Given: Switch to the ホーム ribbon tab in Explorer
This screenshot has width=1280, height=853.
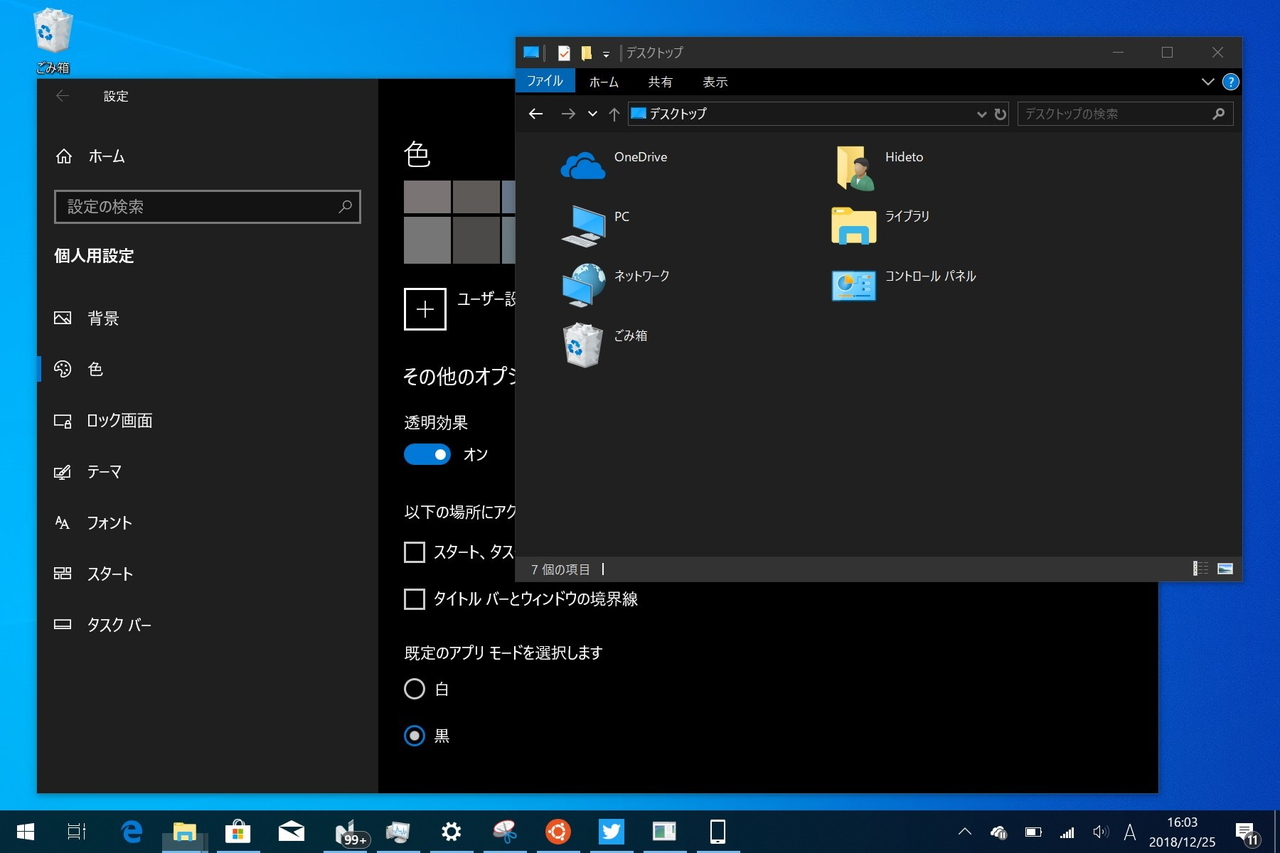Looking at the screenshot, I should tap(604, 82).
